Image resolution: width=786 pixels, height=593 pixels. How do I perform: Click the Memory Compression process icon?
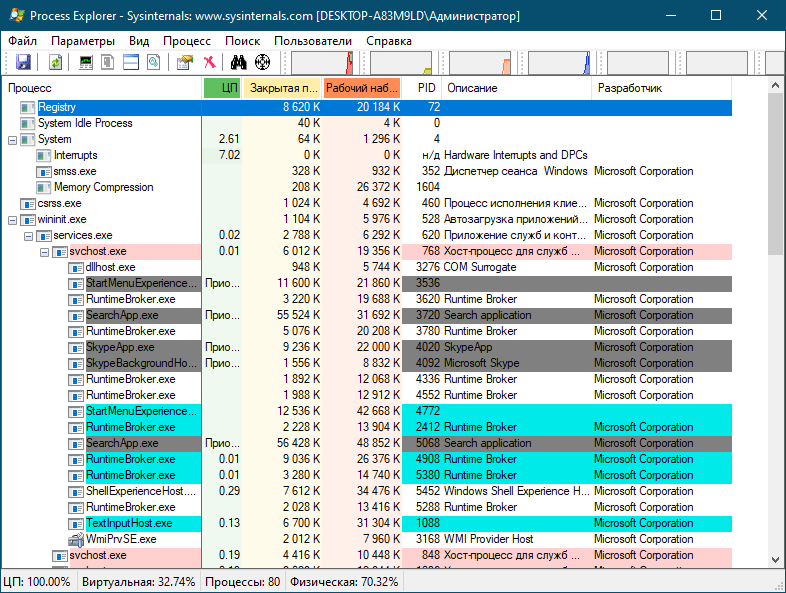44,187
